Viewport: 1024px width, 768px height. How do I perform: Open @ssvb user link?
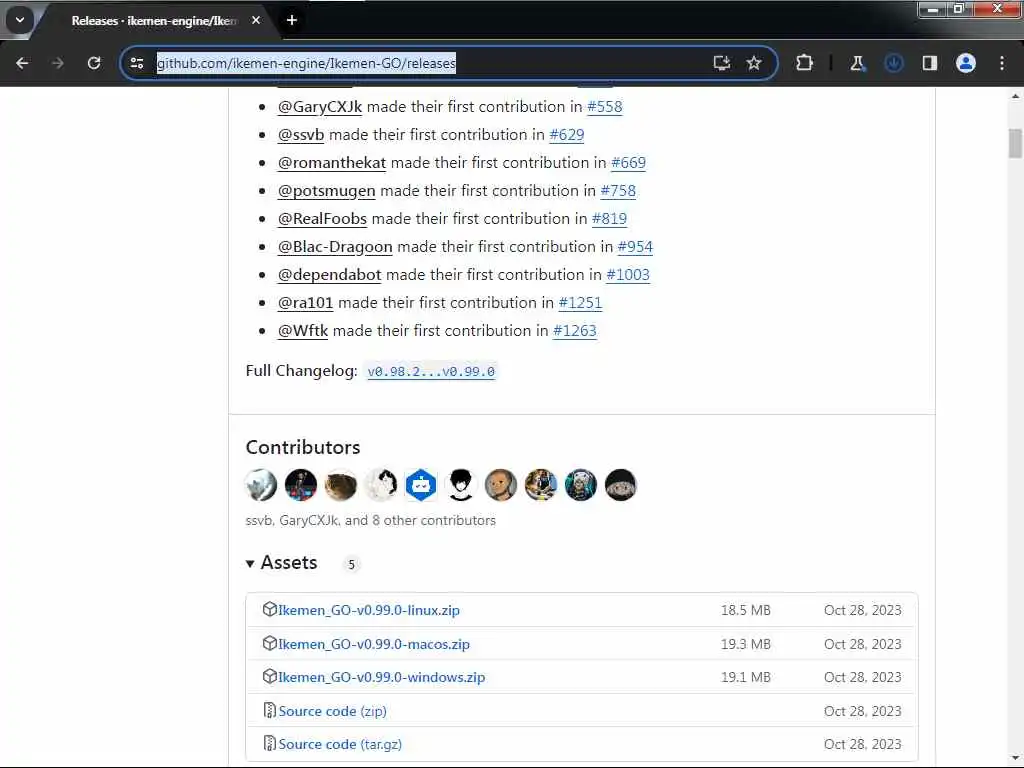pyautogui.click(x=300, y=135)
